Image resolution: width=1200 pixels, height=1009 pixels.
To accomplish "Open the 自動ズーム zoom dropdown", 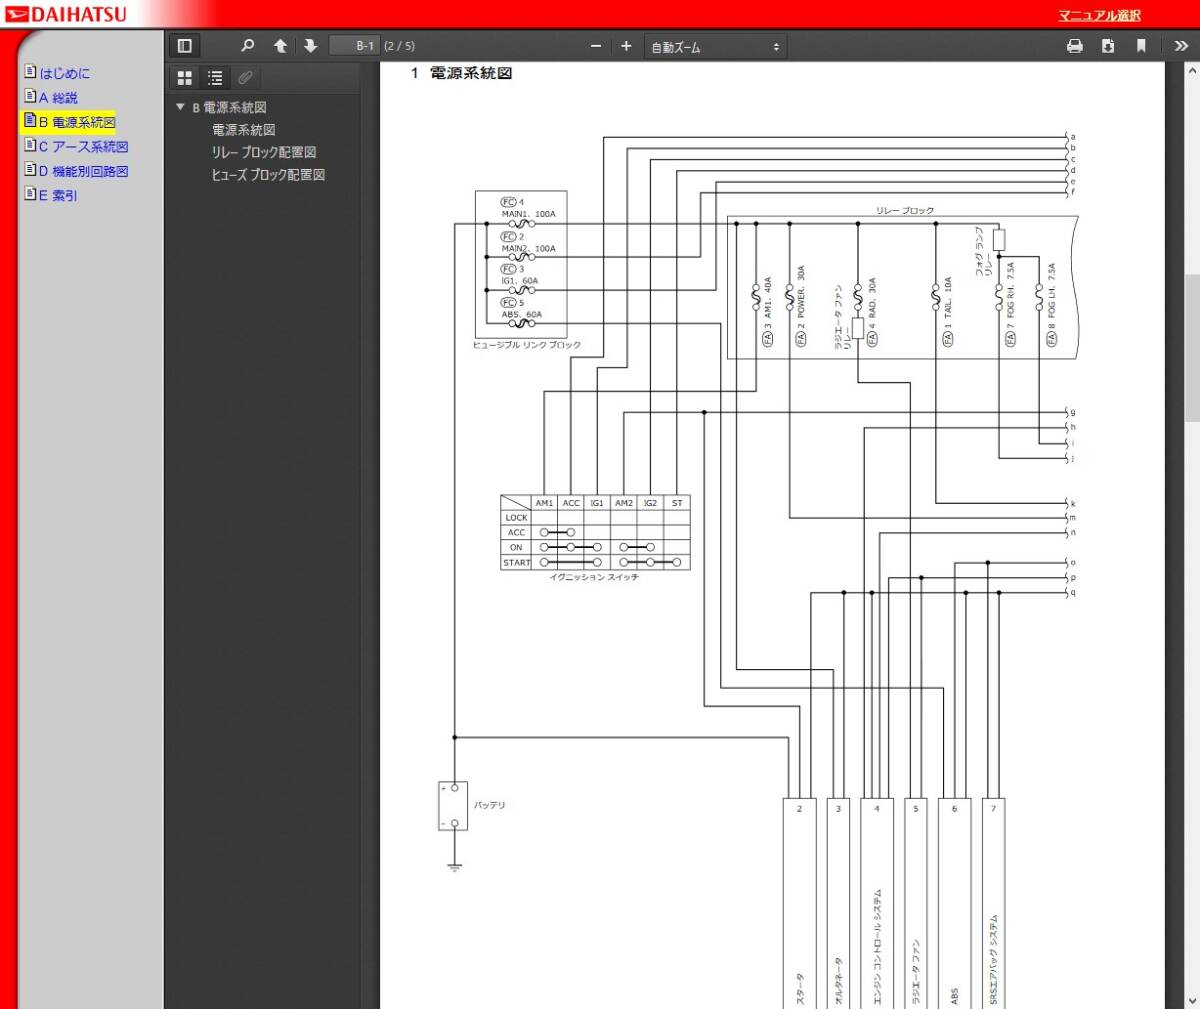I will 715,47.
